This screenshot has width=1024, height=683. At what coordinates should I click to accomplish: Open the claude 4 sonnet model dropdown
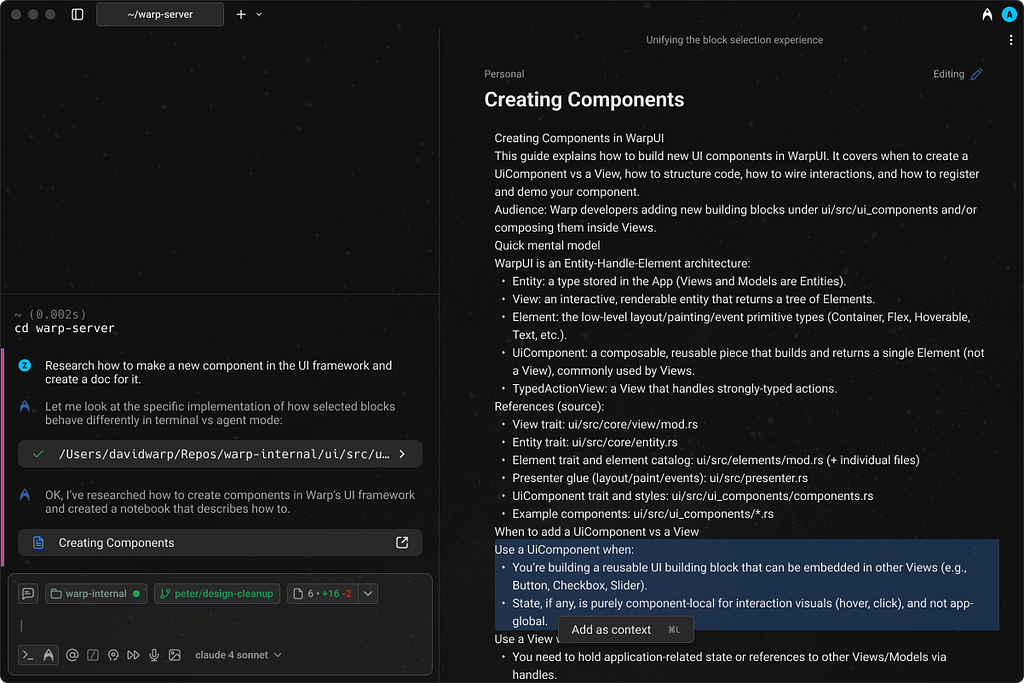point(238,655)
